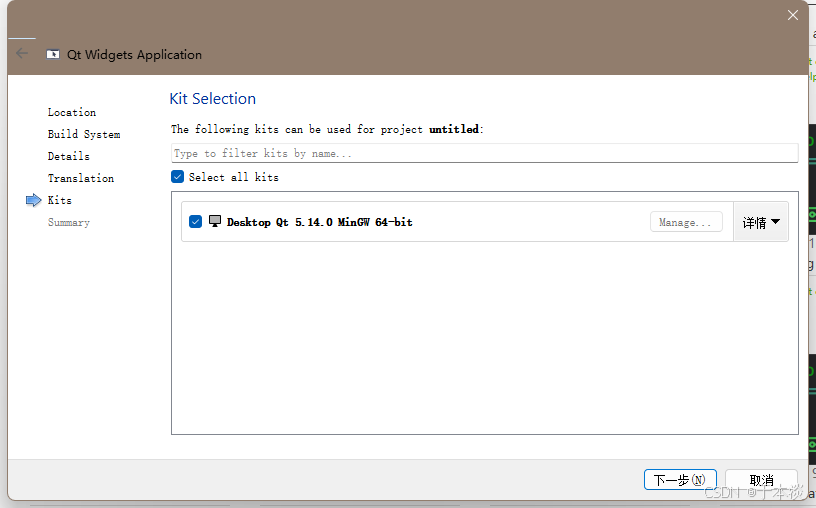Select the Summary wizard step
This screenshot has height=508, width=816.
click(x=69, y=222)
